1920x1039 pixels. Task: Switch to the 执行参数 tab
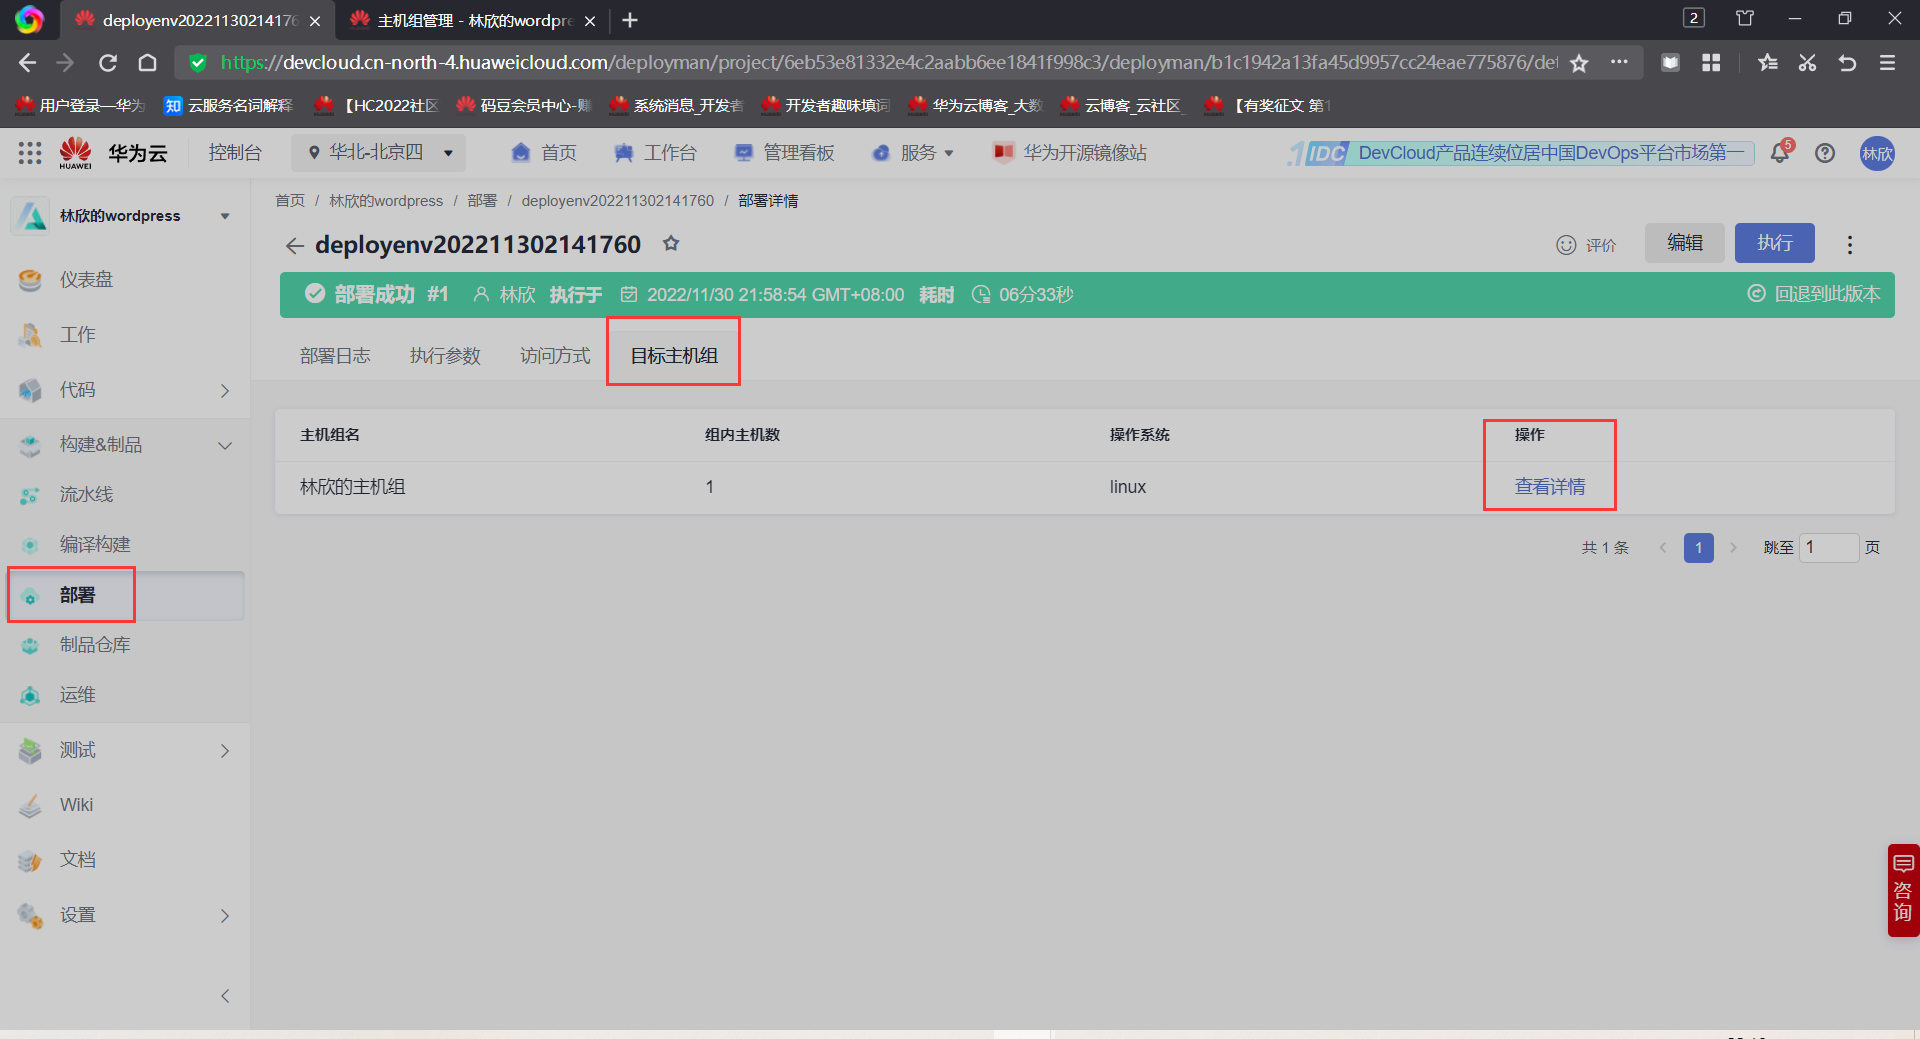point(445,356)
